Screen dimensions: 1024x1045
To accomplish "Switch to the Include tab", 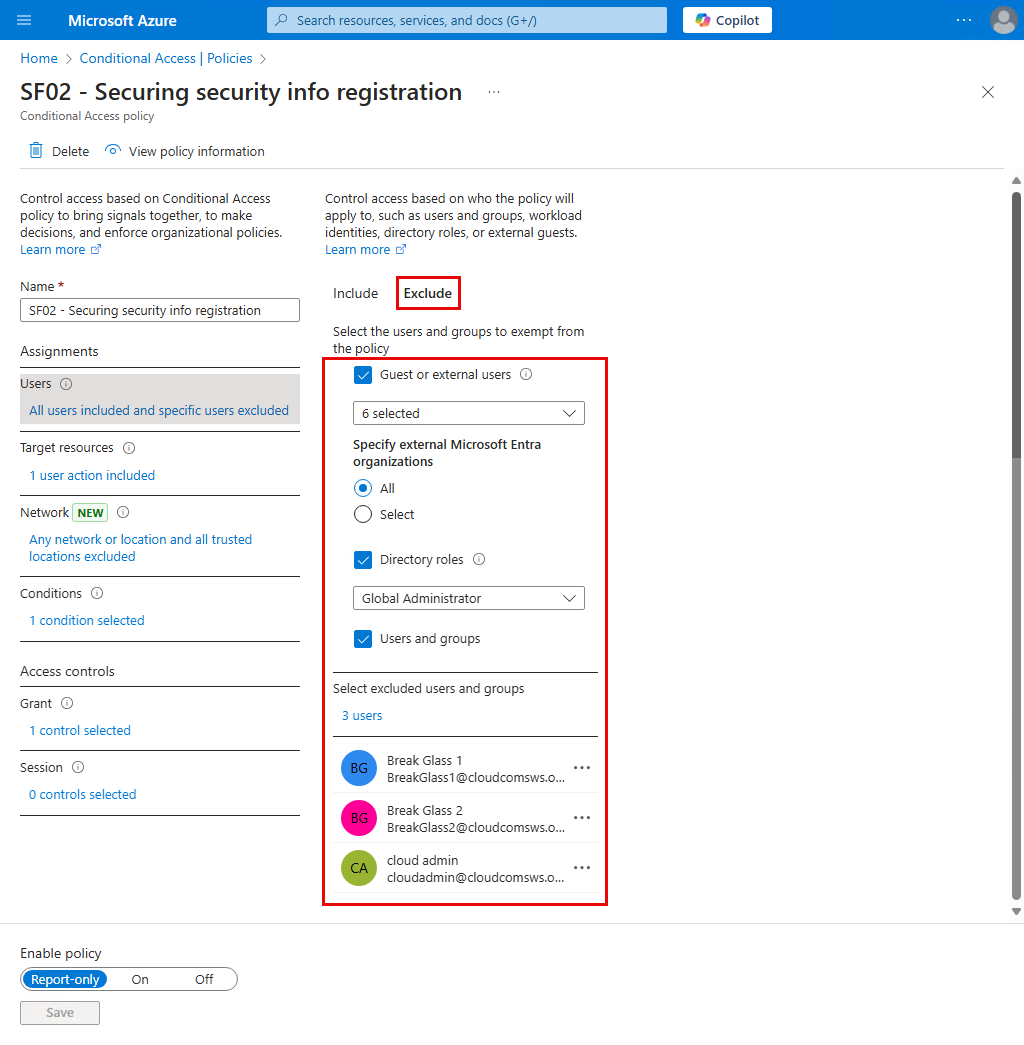I will pos(355,293).
